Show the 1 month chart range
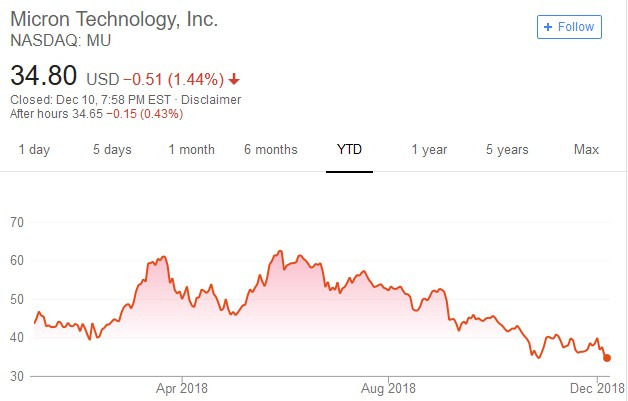The height and width of the screenshot is (401, 628). click(191, 150)
